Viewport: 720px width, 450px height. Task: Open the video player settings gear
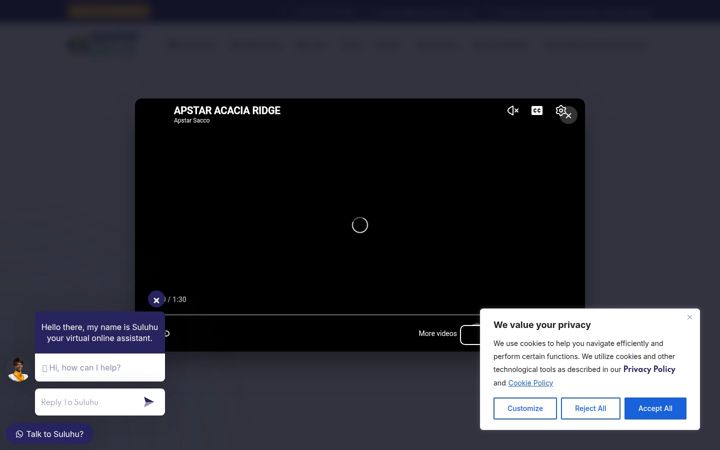(560, 110)
